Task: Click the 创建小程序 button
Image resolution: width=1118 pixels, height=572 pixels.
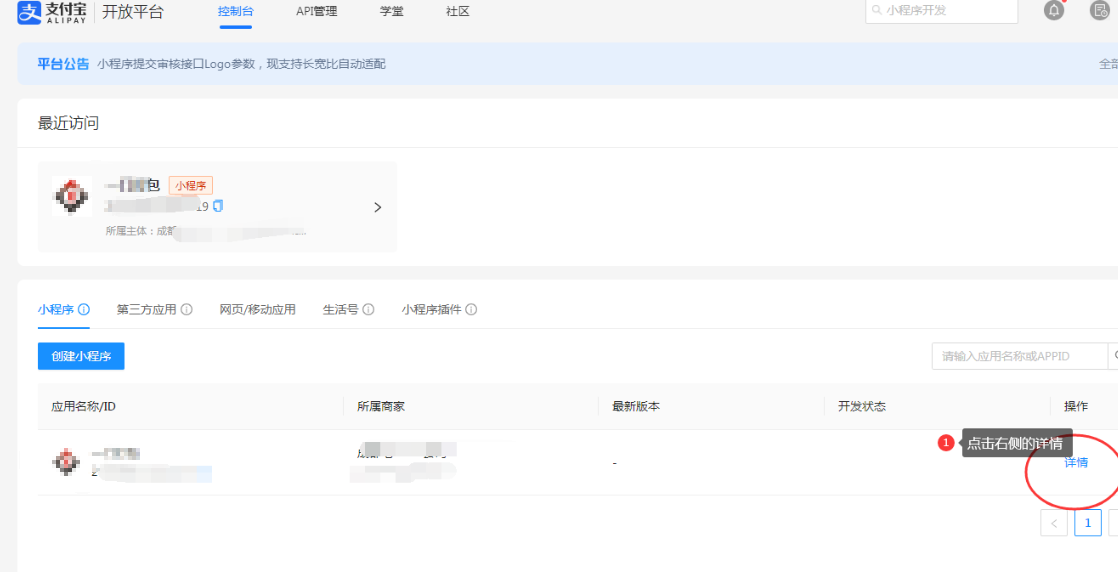Action: [81, 356]
